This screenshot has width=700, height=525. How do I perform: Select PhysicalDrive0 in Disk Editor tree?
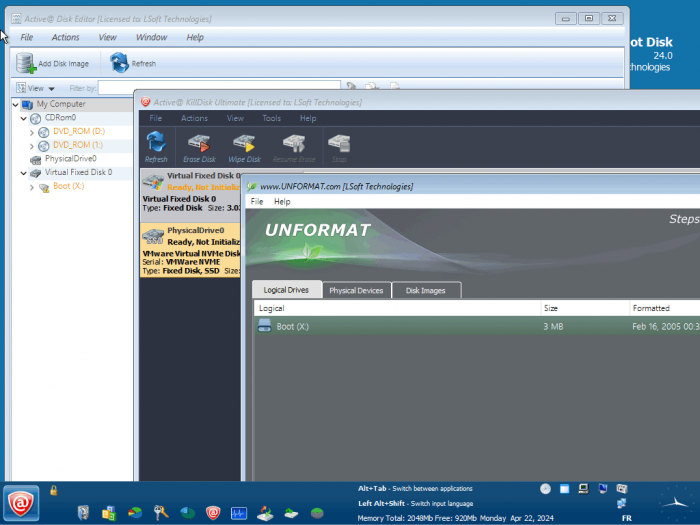click(70, 158)
